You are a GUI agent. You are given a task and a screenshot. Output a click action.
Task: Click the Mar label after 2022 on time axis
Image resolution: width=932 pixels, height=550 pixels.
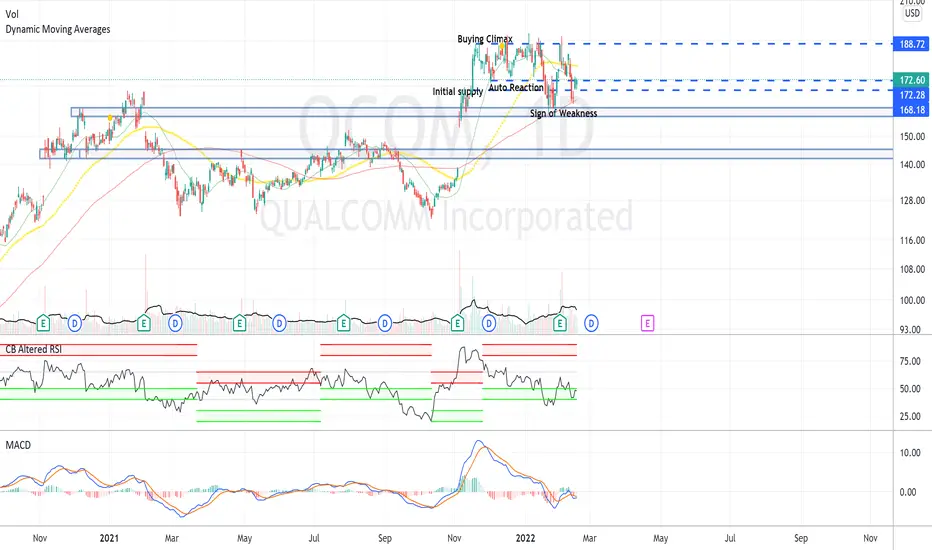coord(589,538)
